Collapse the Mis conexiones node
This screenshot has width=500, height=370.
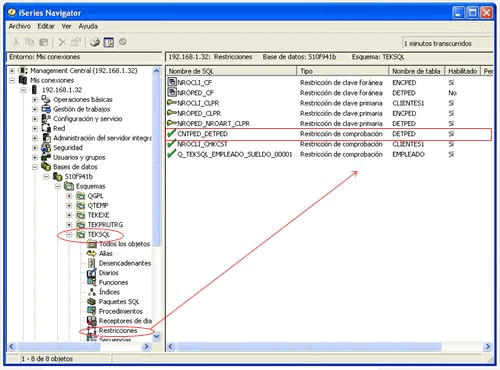click(x=12, y=80)
